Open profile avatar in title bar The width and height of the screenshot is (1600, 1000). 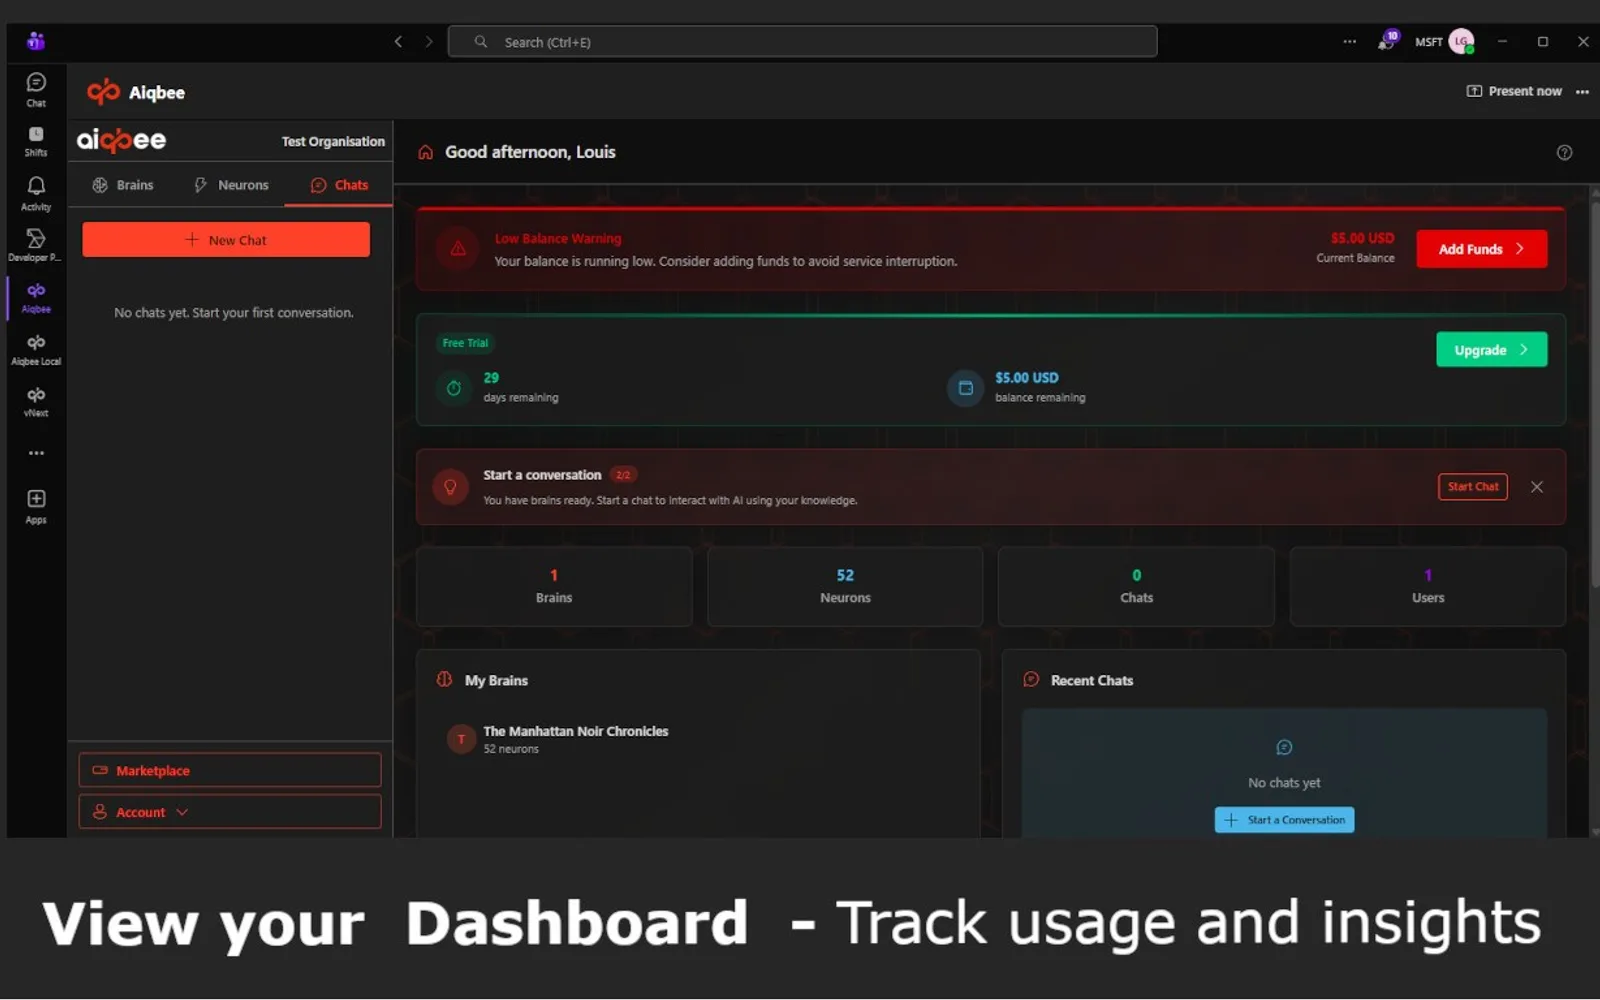pyautogui.click(x=1461, y=42)
